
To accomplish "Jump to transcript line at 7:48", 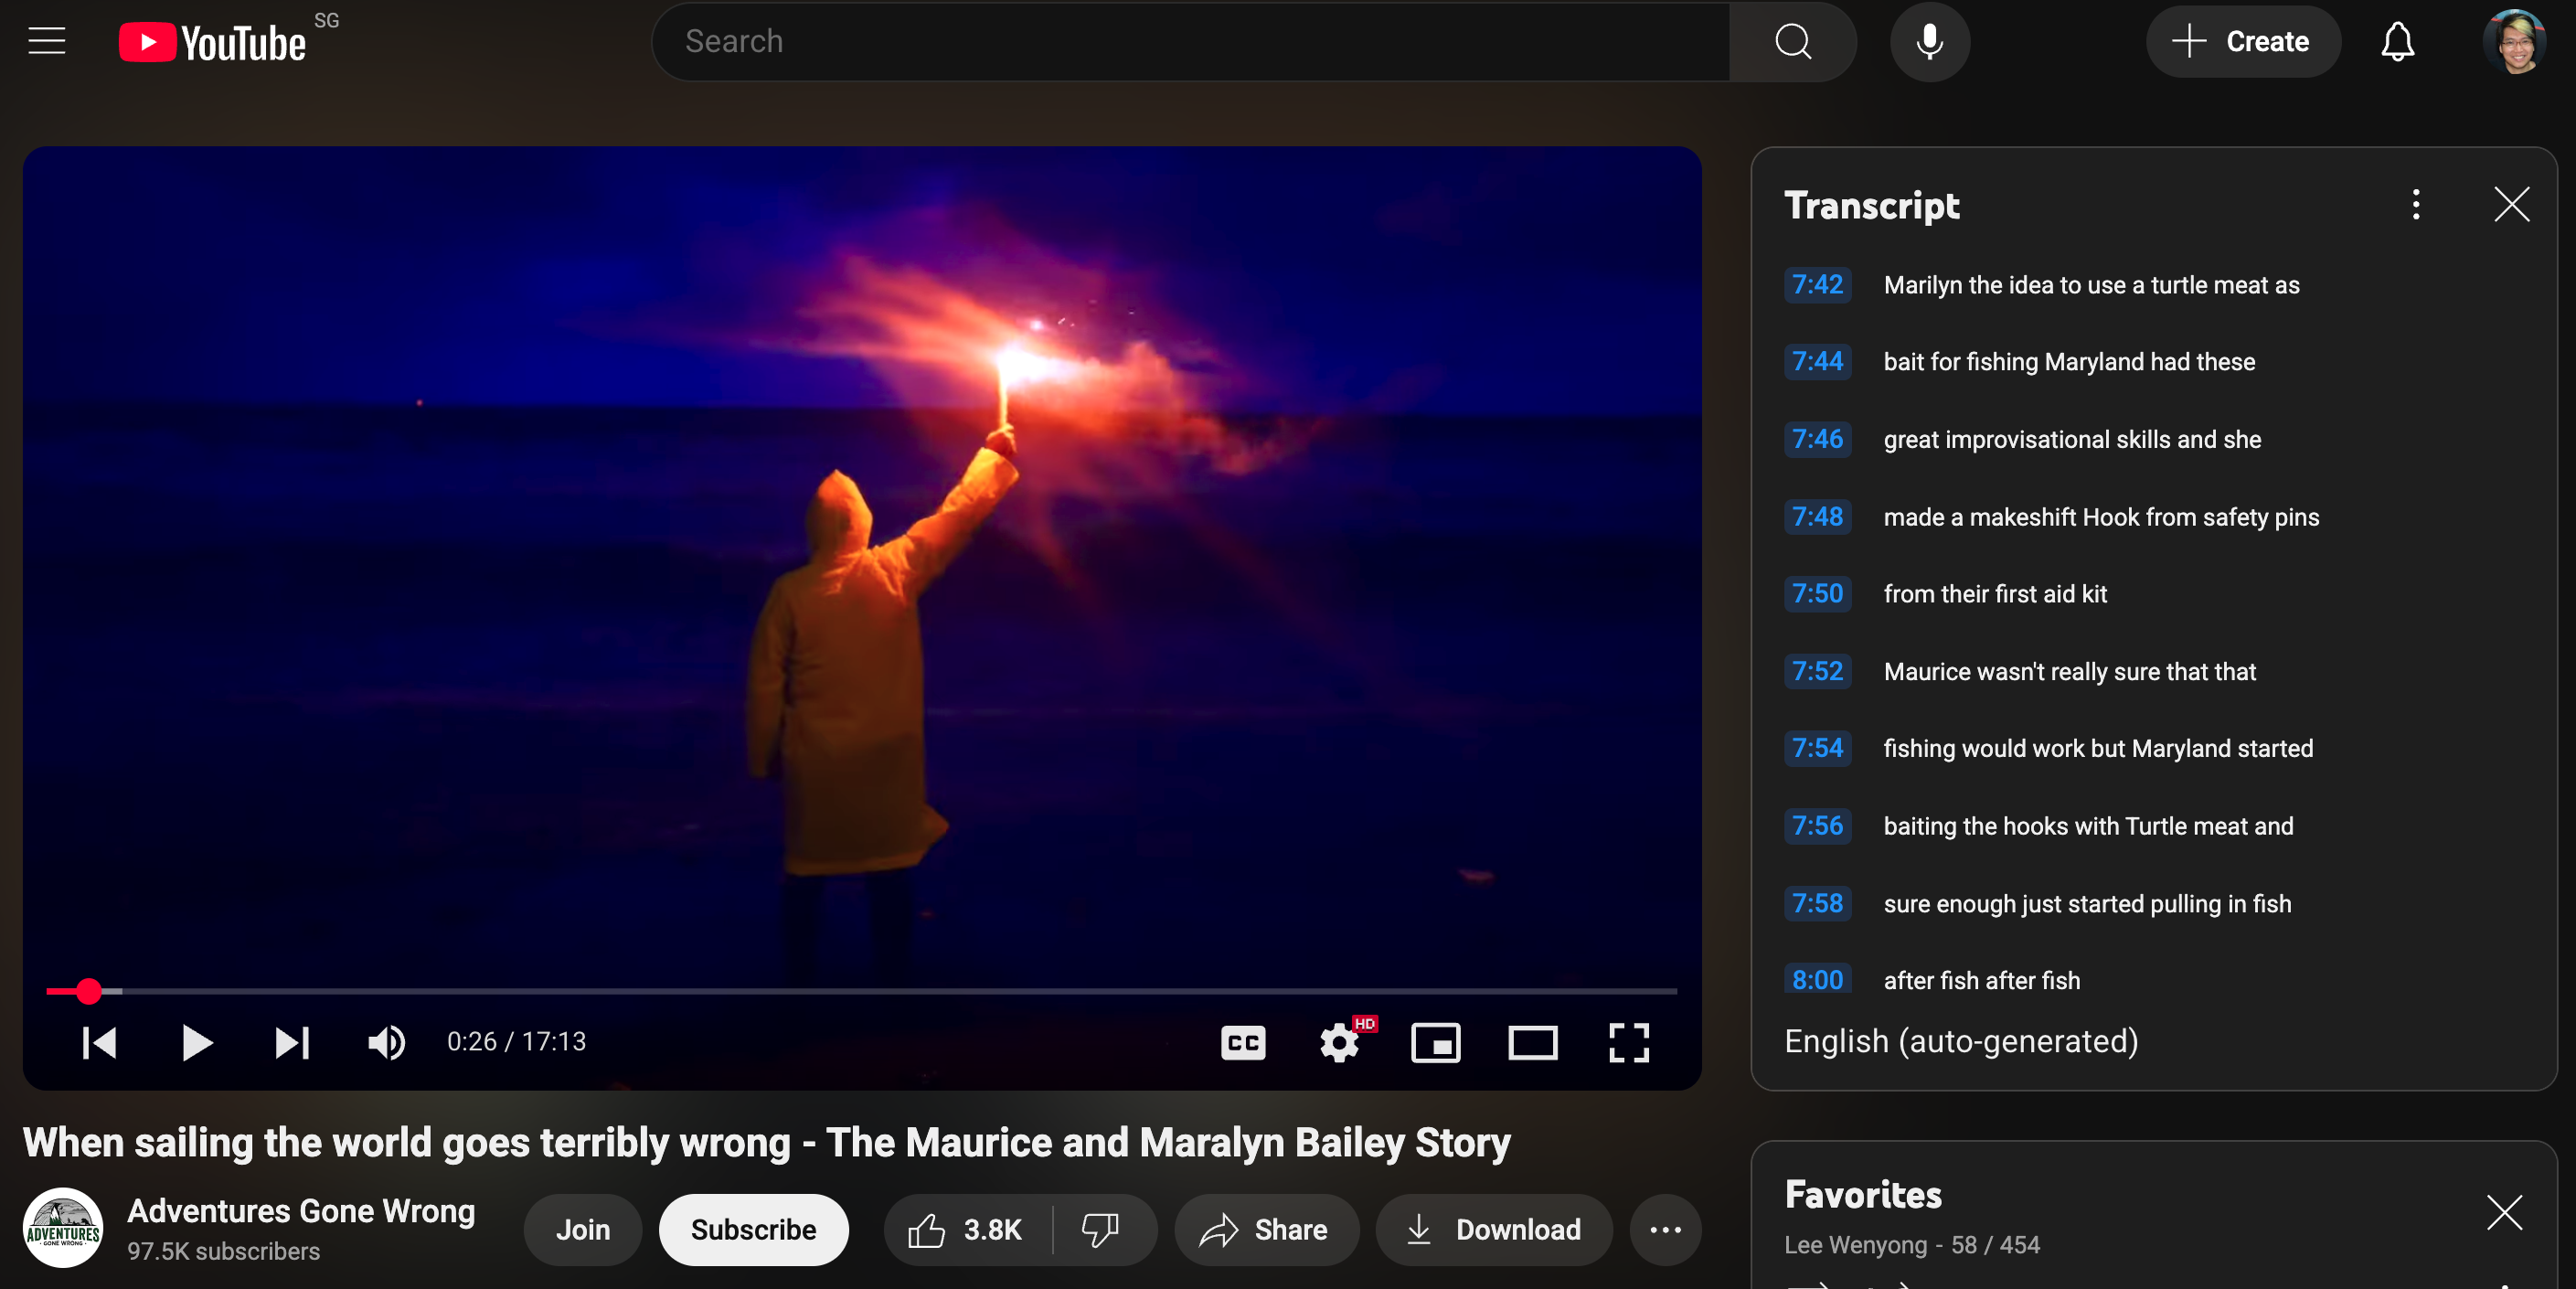I will coord(1817,516).
